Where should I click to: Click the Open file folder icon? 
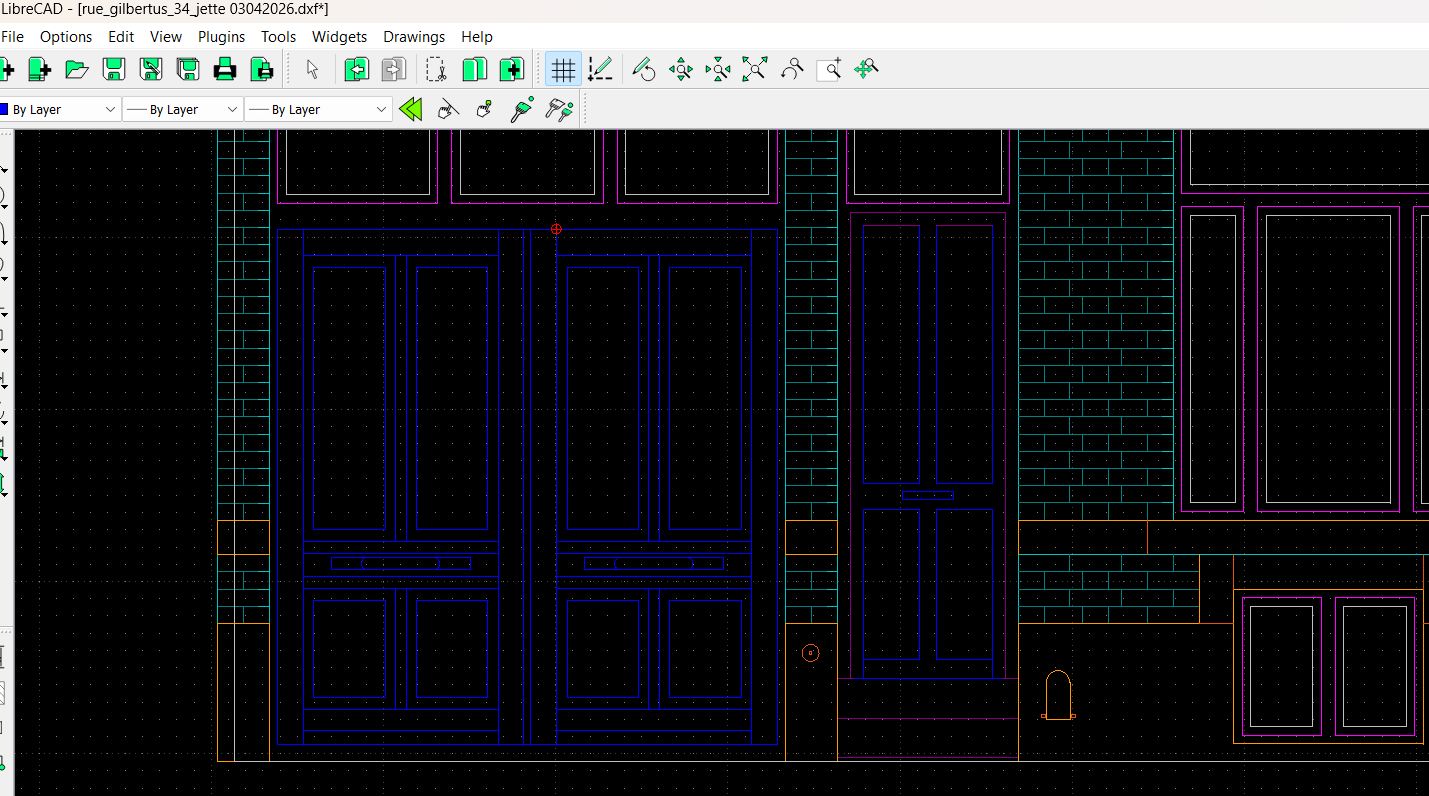[x=77, y=69]
